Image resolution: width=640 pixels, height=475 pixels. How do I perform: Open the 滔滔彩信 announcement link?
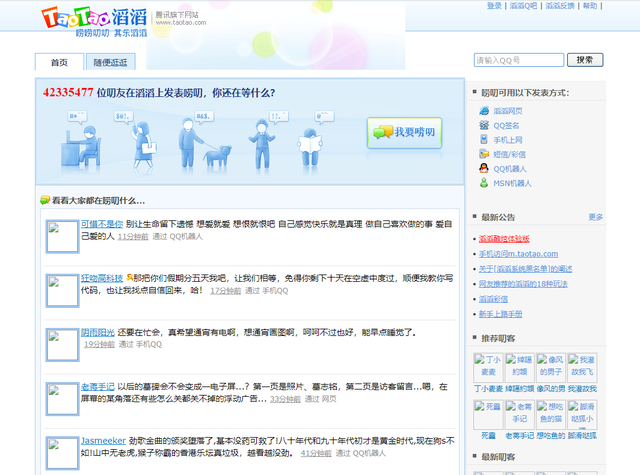pyautogui.click(x=493, y=299)
